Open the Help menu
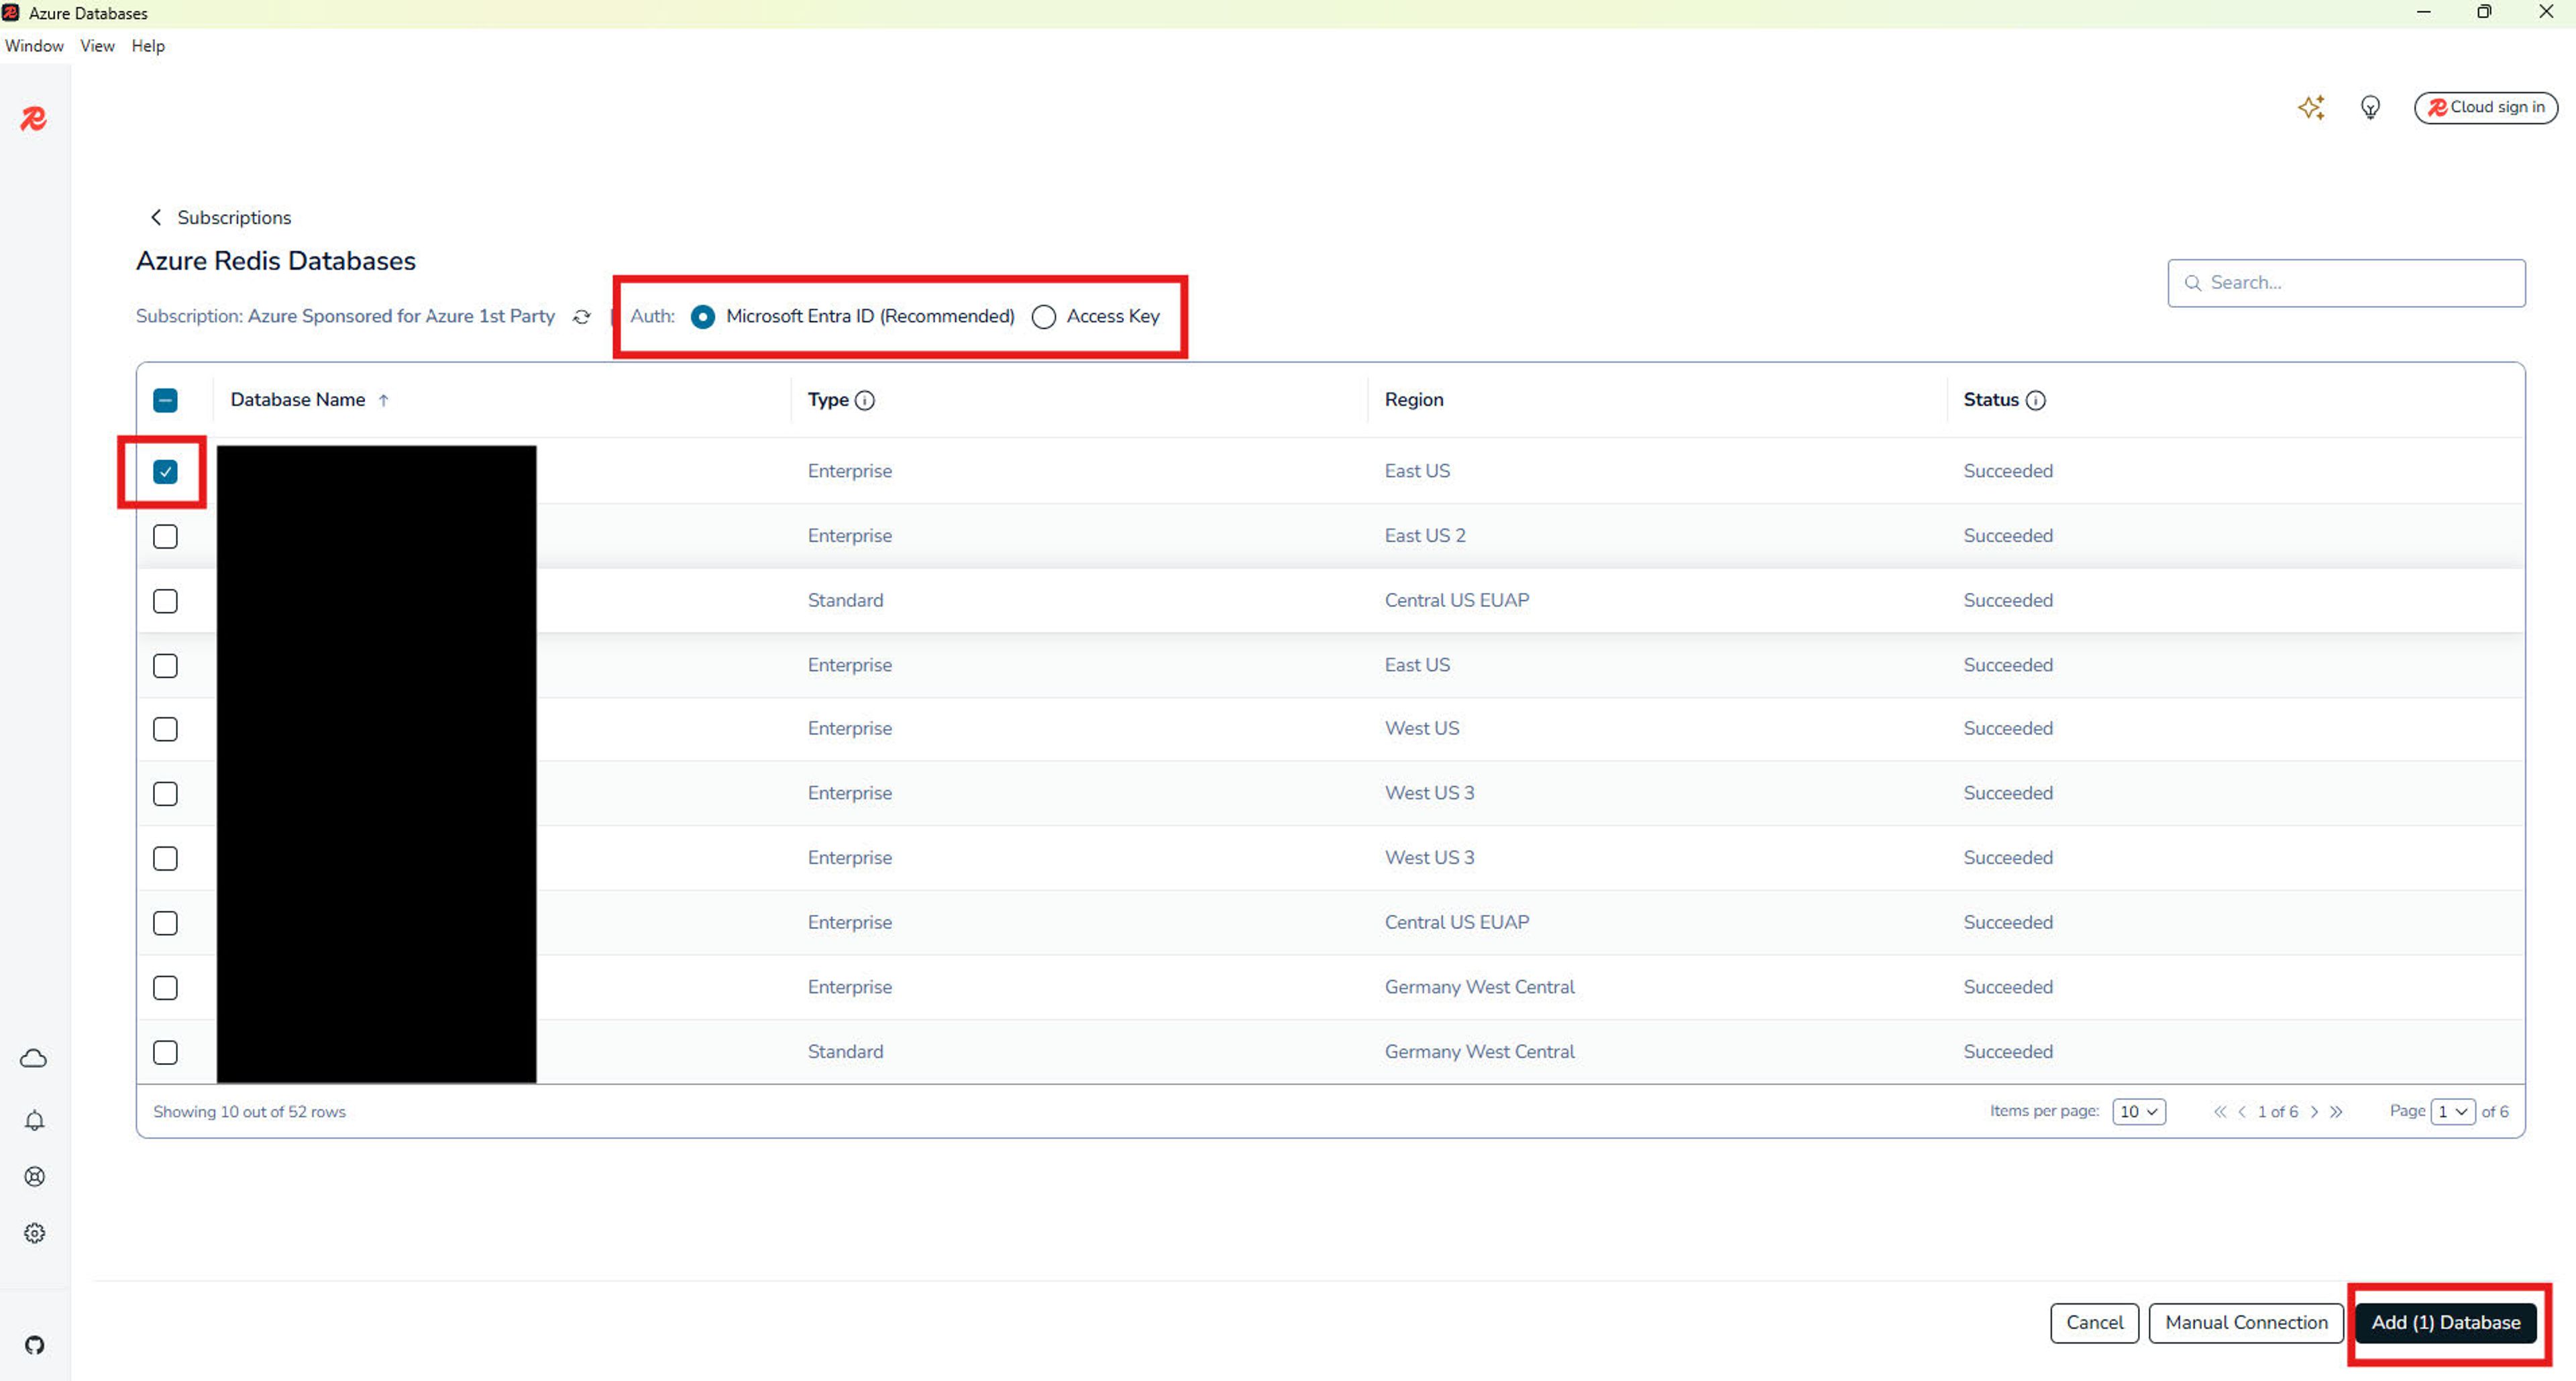This screenshot has width=2576, height=1381. (x=148, y=46)
